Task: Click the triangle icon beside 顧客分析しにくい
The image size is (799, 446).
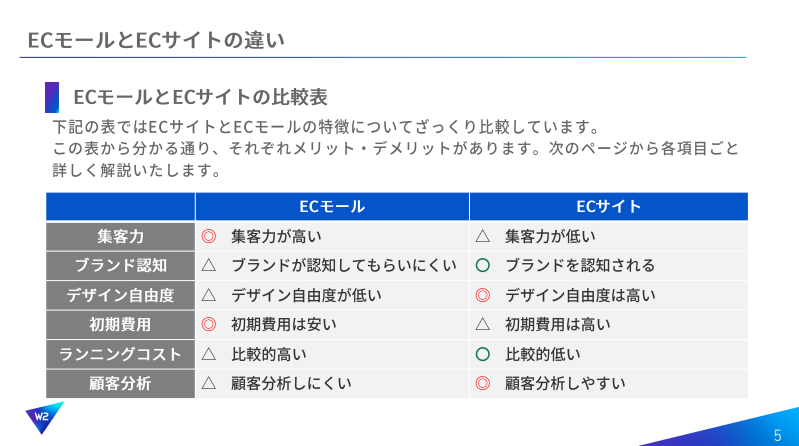Action: [x=208, y=383]
